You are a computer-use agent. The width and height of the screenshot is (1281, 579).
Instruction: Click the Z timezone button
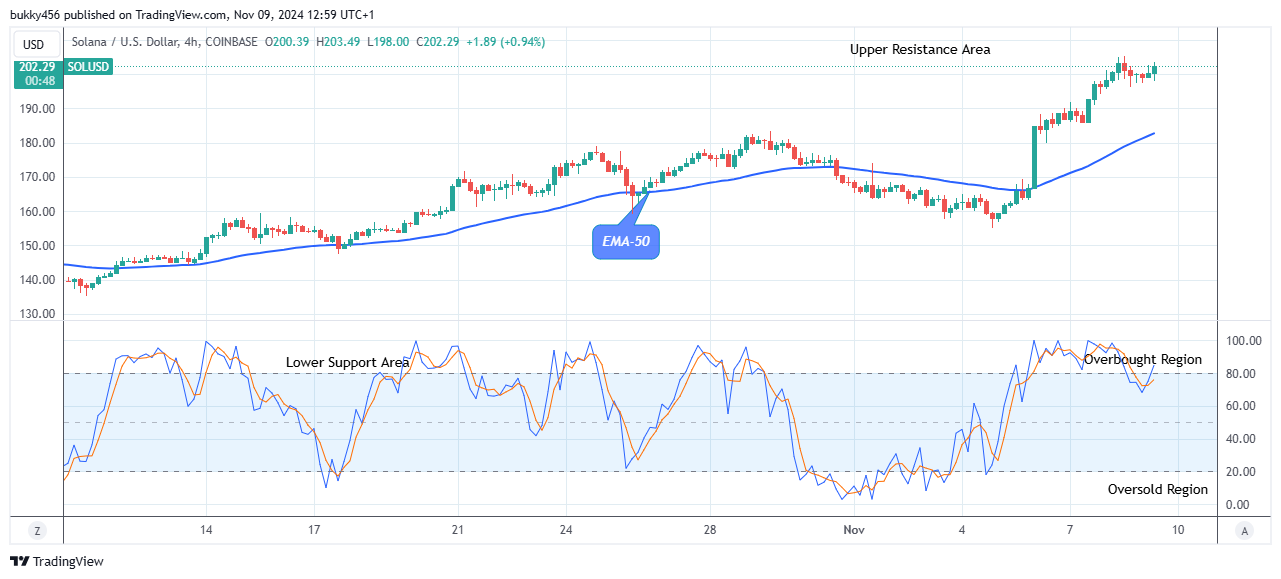pyautogui.click(x=37, y=530)
